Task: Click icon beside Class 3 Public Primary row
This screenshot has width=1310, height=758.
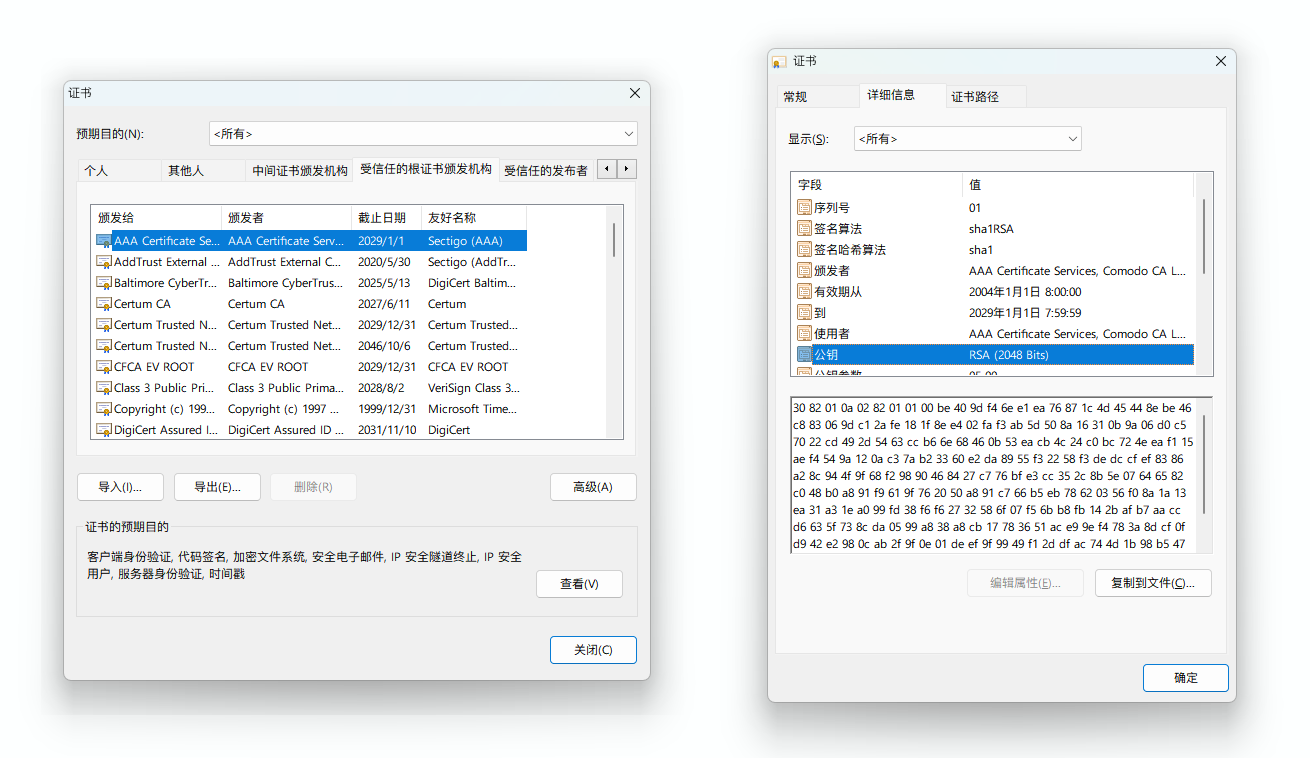Action: tap(104, 388)
